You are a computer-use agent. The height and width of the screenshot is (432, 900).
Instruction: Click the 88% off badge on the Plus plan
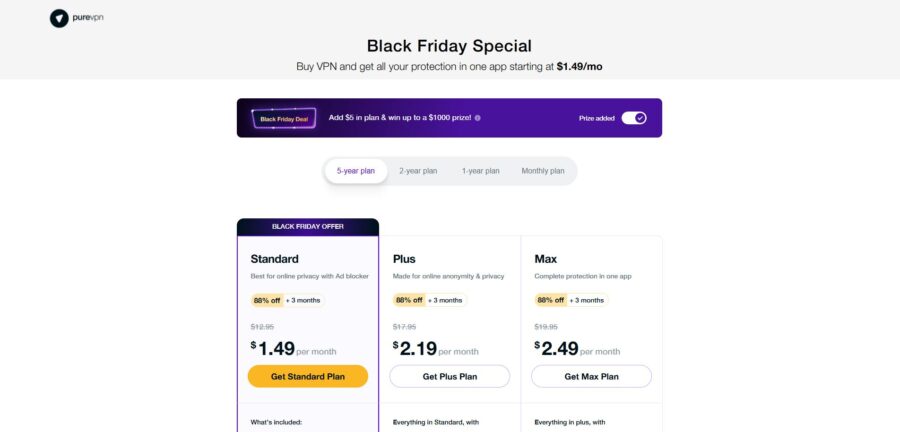pyautogui.click(x=409, y=300)
